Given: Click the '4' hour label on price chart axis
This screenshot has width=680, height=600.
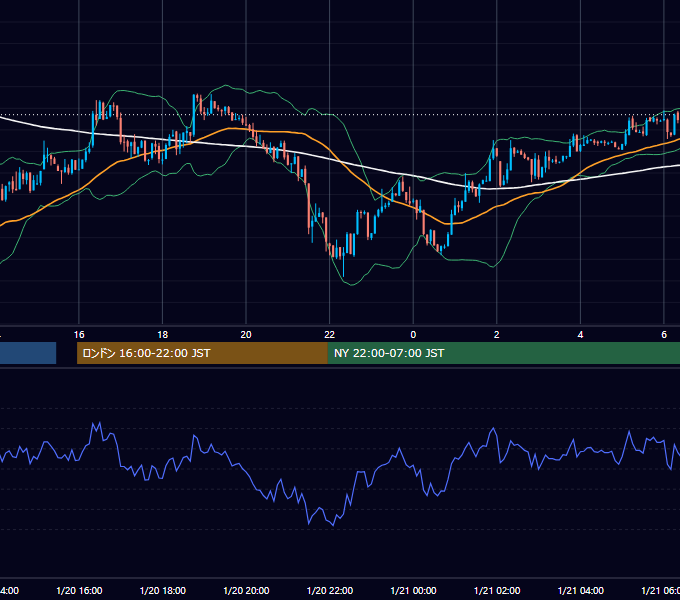Looking at the screenshot, I should (580, 335).
